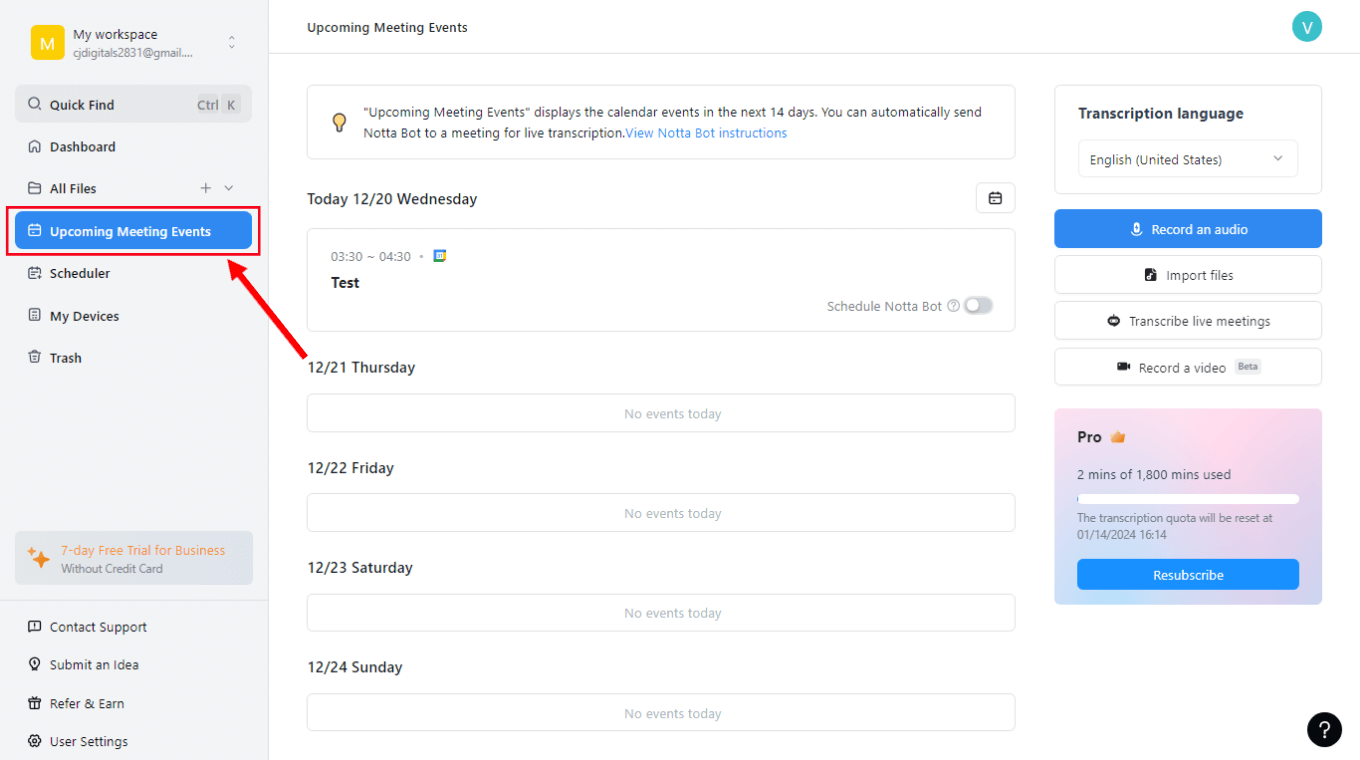Viewport: 1360px width, 760px height.
Task: Open Contact Support
Action: (98, 627)
